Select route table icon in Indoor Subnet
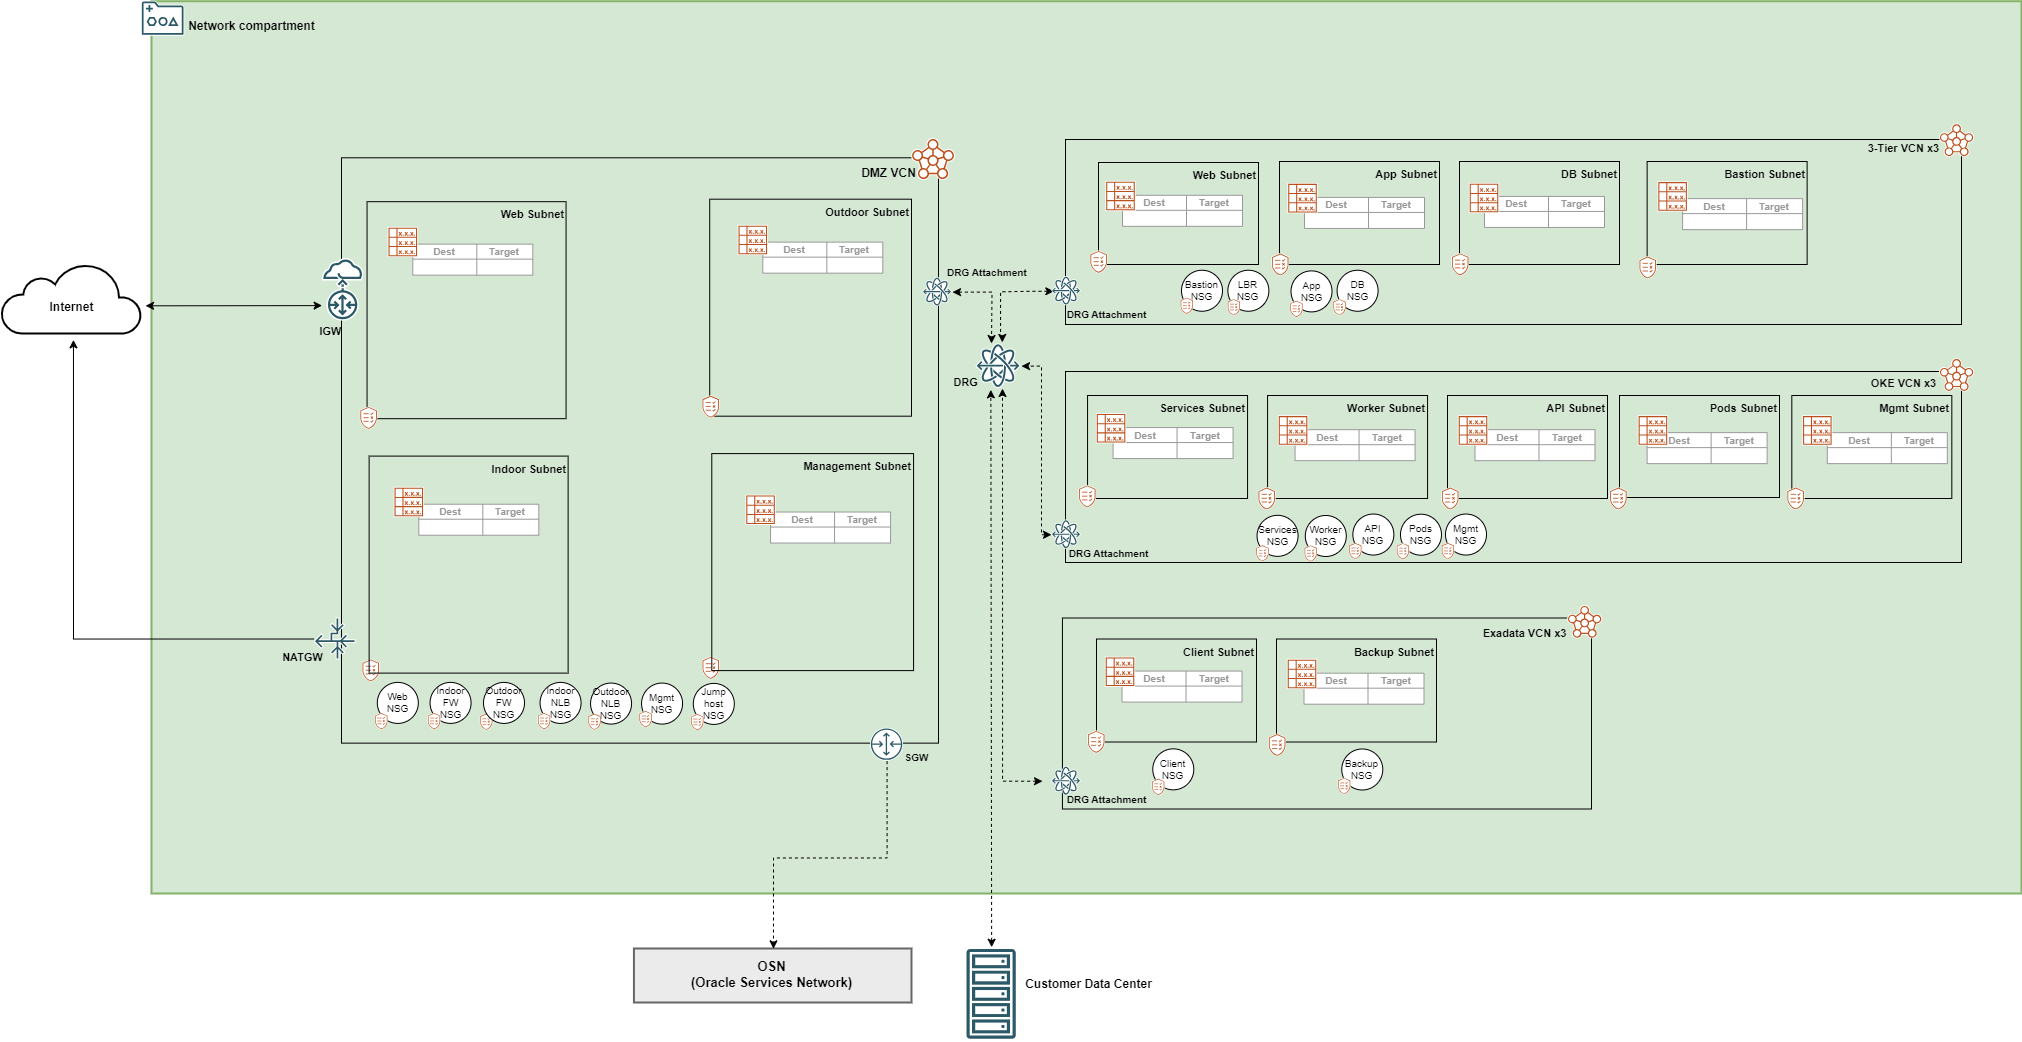 point(409,502)
